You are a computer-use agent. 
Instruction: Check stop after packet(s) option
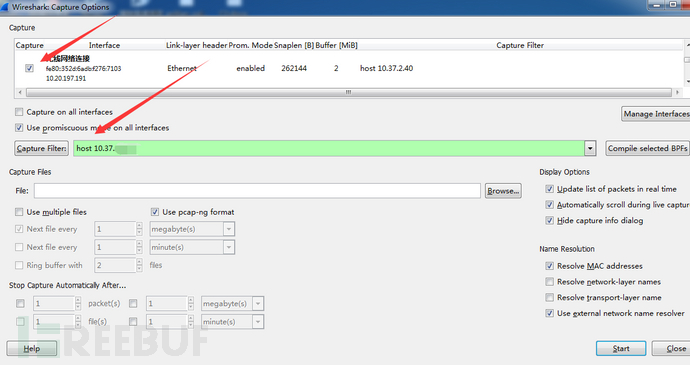coord(20,303)
